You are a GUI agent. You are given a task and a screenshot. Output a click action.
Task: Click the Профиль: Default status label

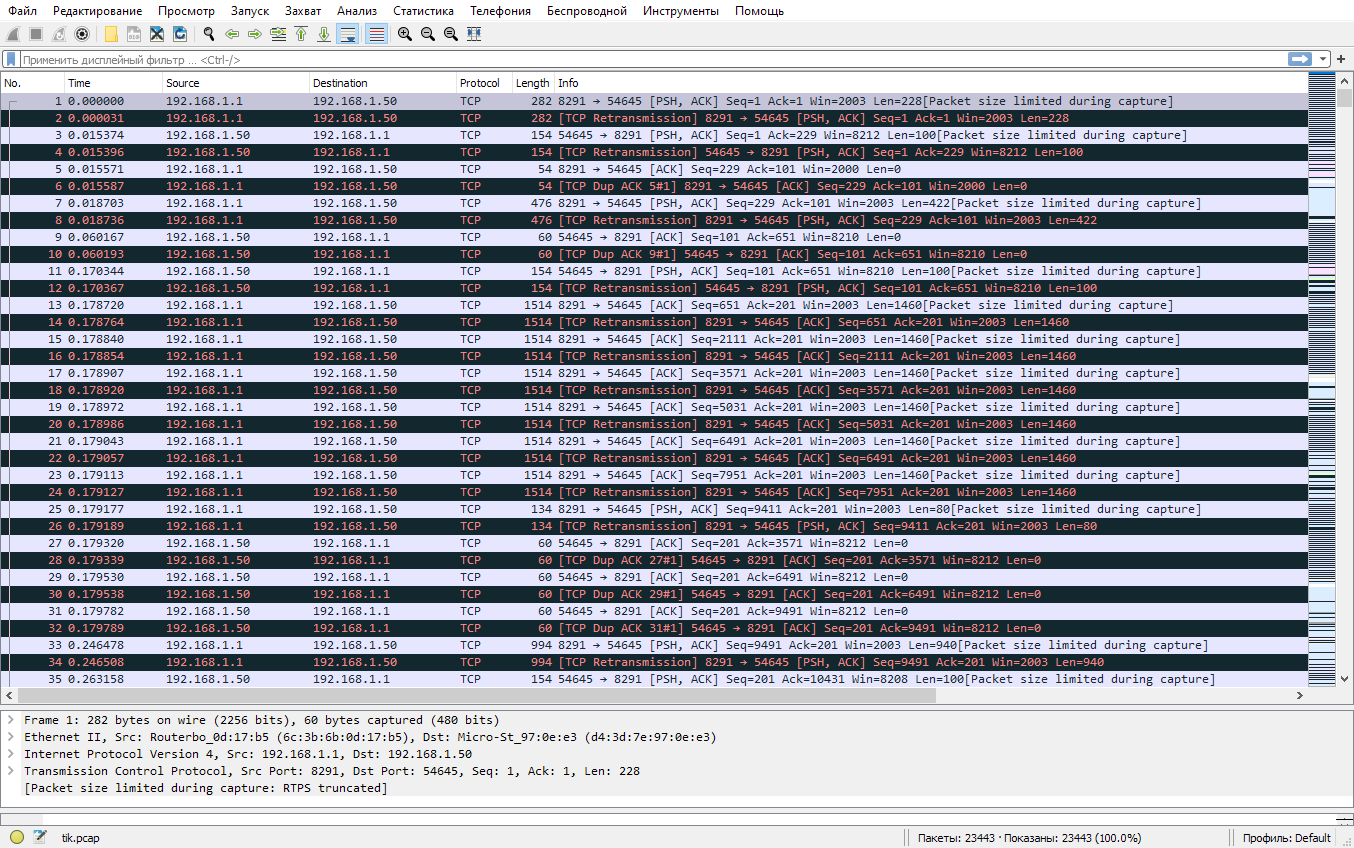[x=1286, y=838]
